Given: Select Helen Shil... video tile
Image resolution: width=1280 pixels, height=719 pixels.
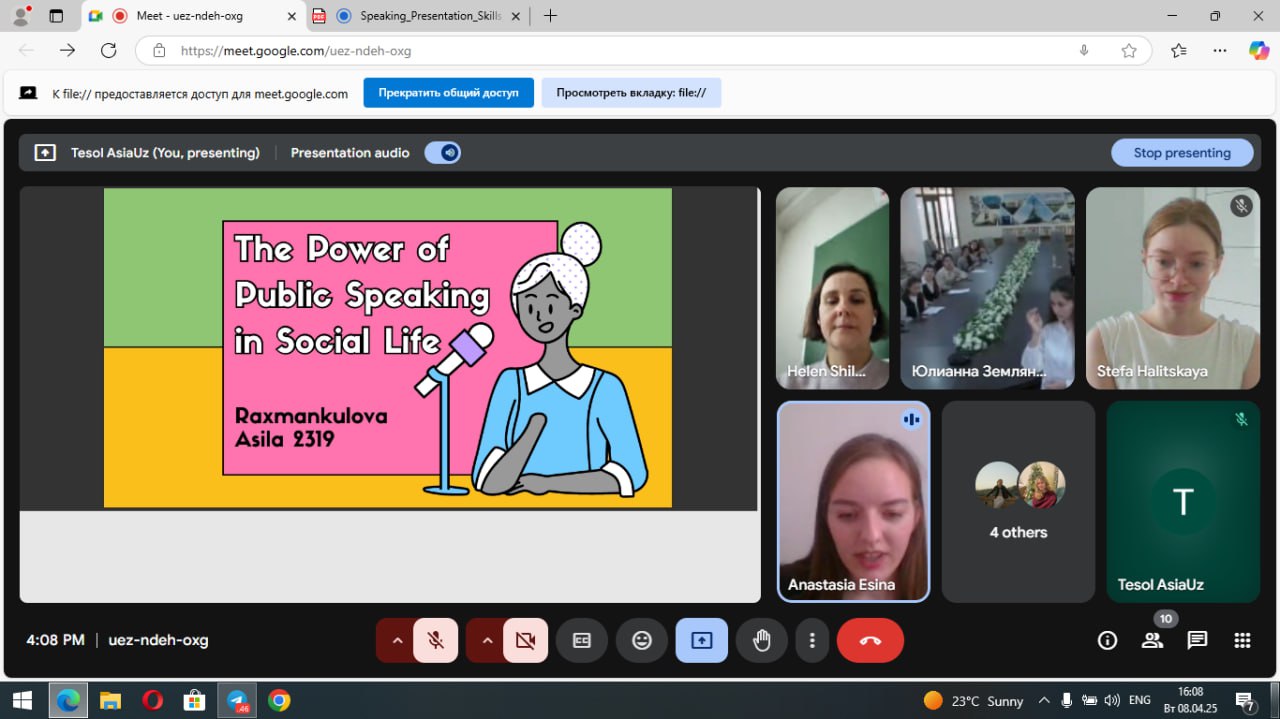Looking at the screenshot, I should coord(832,288).
